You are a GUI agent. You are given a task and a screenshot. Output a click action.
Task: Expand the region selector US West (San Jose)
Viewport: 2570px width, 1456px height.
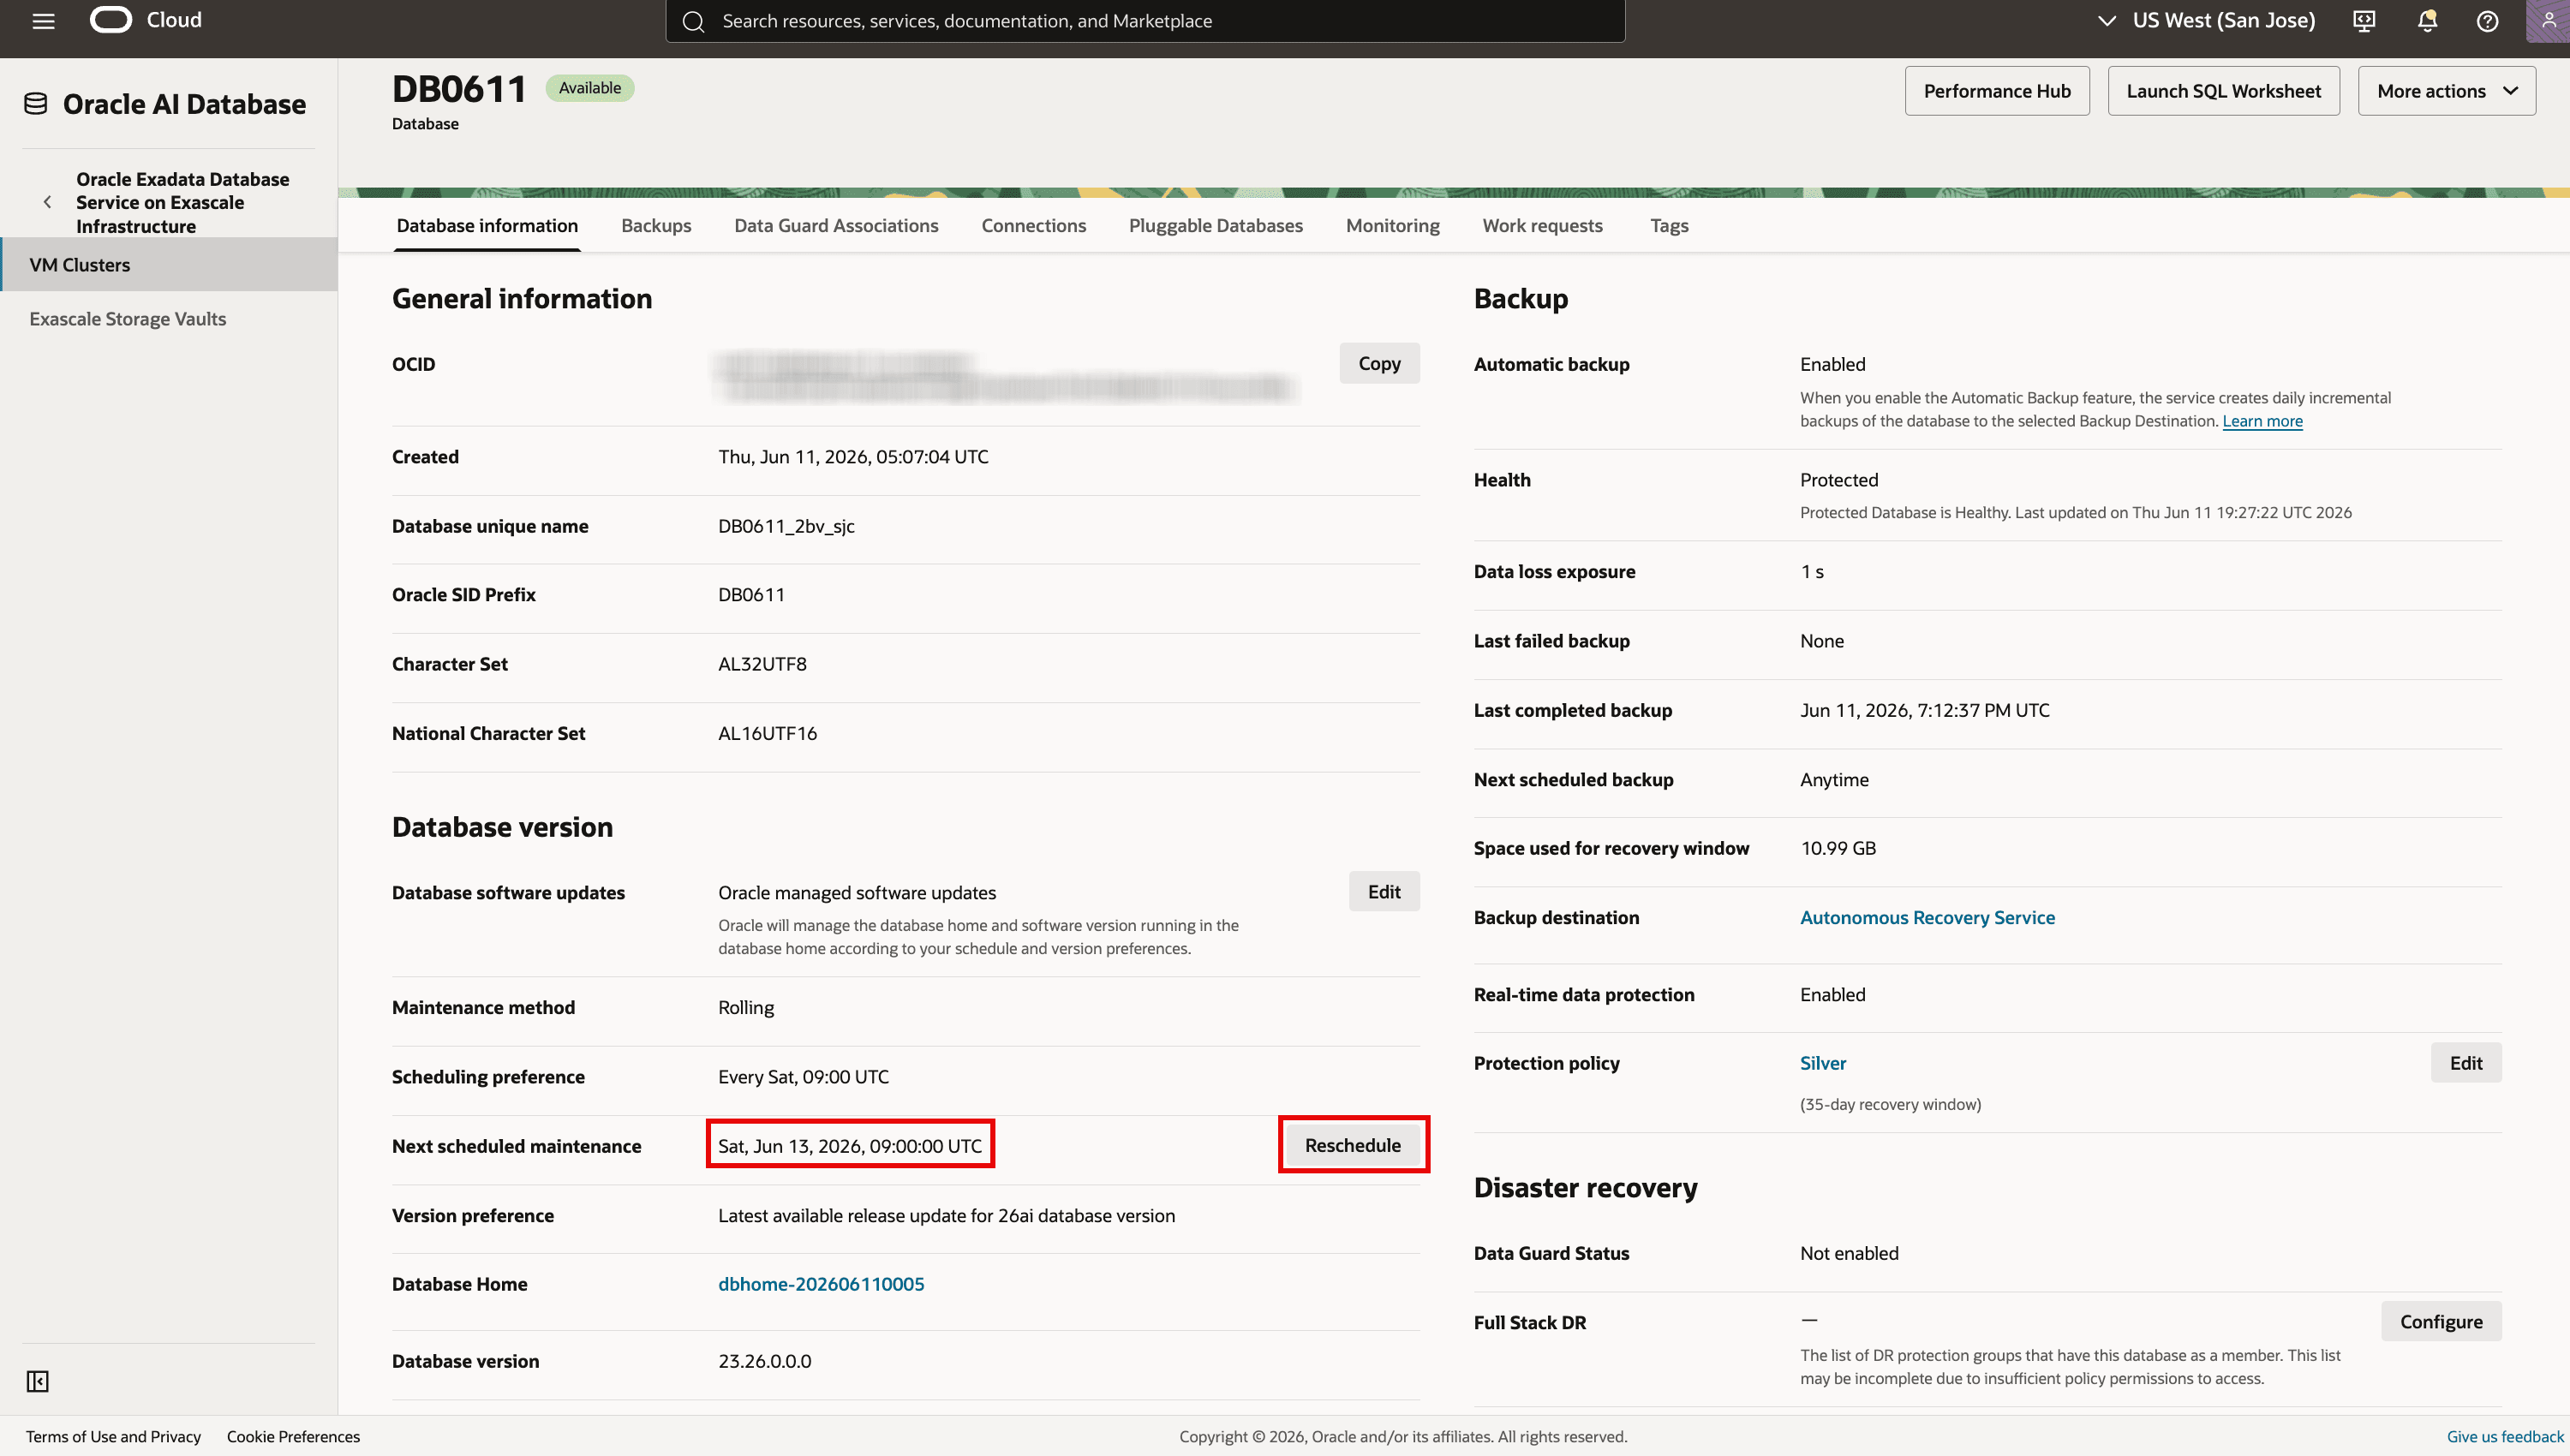pos(2206,20)
